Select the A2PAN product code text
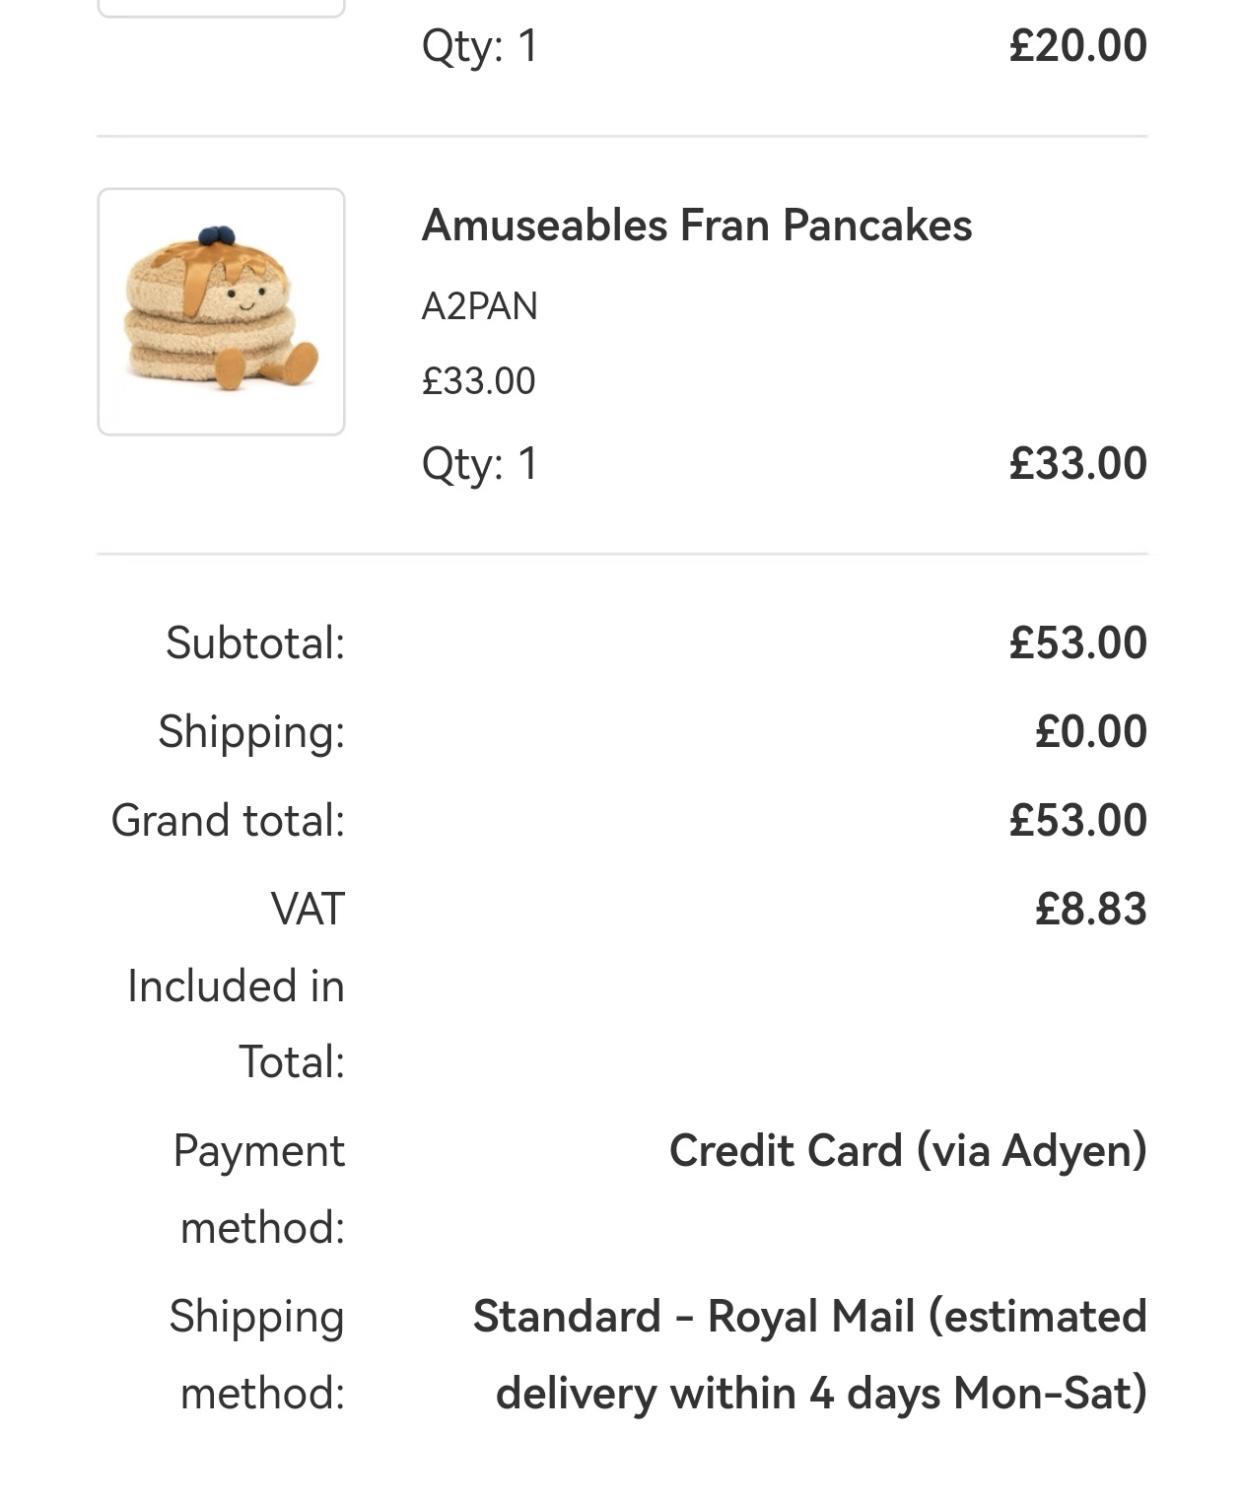Viewport: 1242px width, 1495px height. 479,306
